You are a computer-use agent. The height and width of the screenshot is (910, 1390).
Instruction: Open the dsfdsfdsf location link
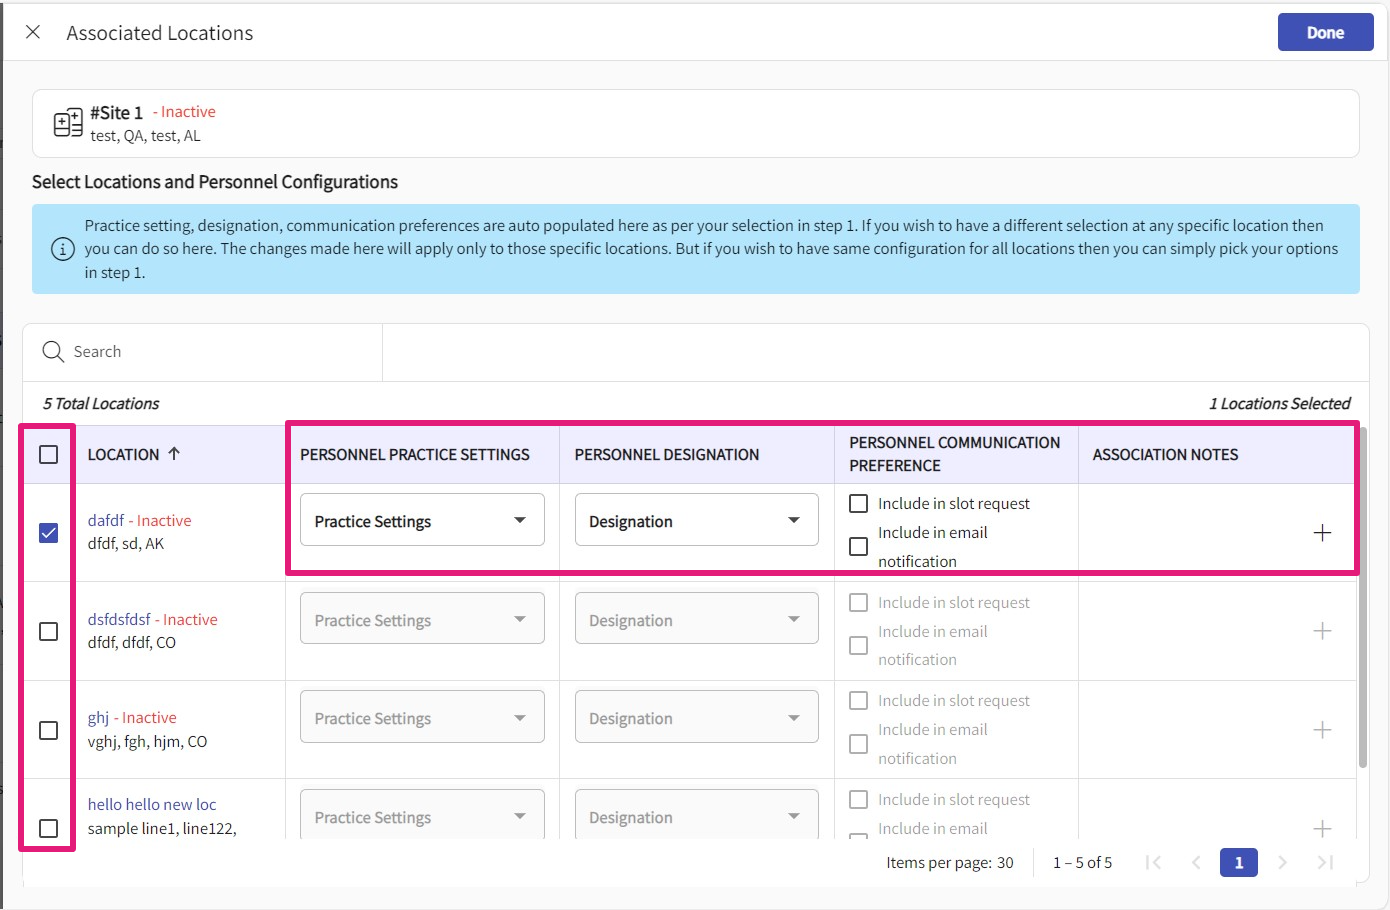pyautogui.click(x=119, y=619)
